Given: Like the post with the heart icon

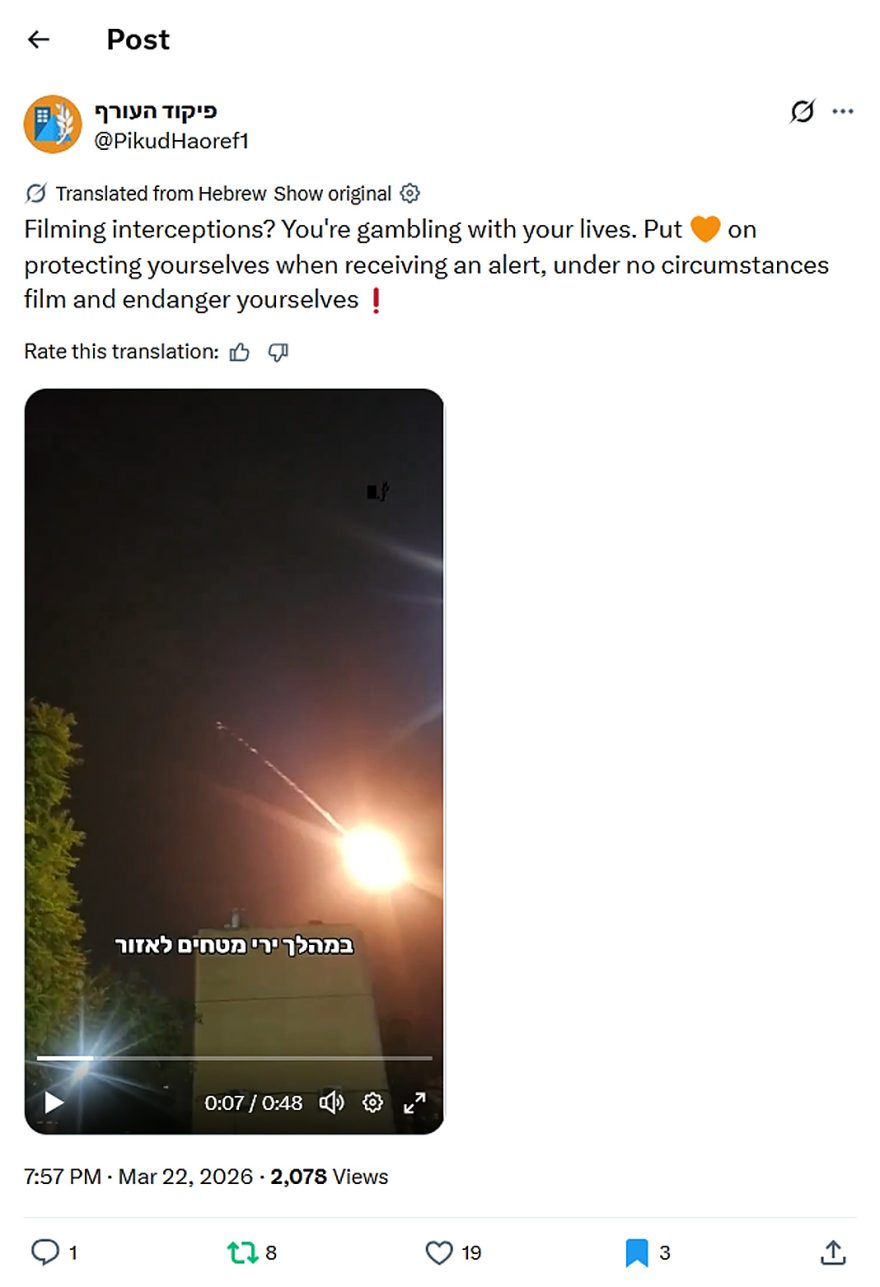Looking at the screenshot, I should (x=437, y=1251).
